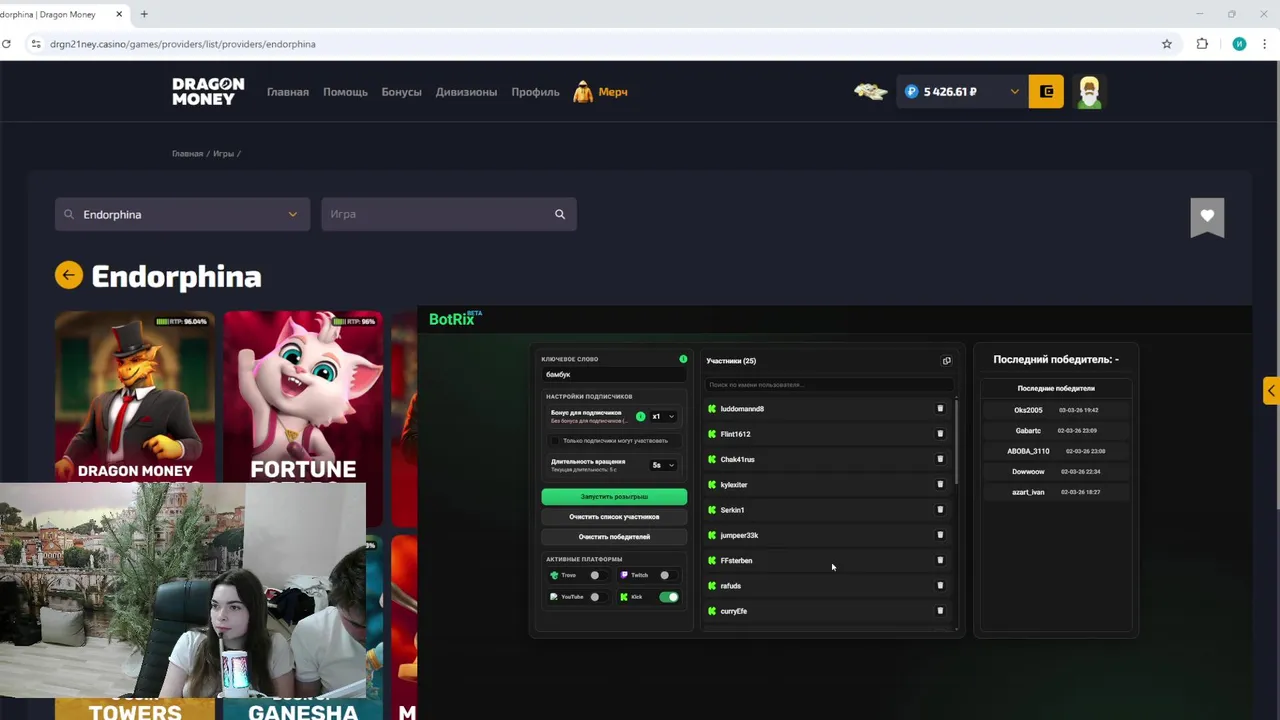This screenshot has height=720, width=1280.
Task: Open the orange wallet button
Action: pyautogui.click(x=1046, y=92)
